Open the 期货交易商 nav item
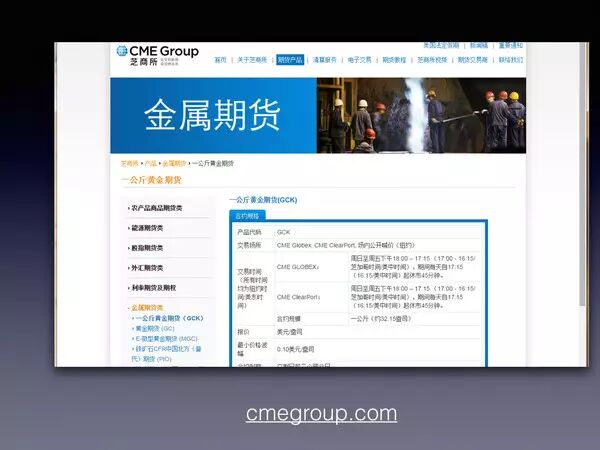This screenshot has width=600, height=450. point(473,60)
